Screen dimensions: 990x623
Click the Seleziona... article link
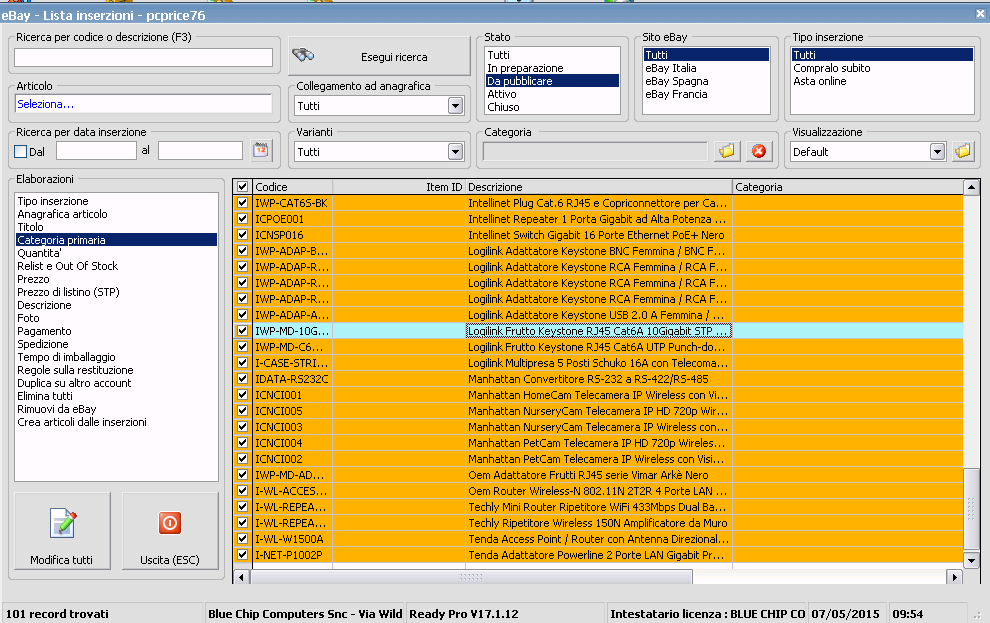pos(45,104)
